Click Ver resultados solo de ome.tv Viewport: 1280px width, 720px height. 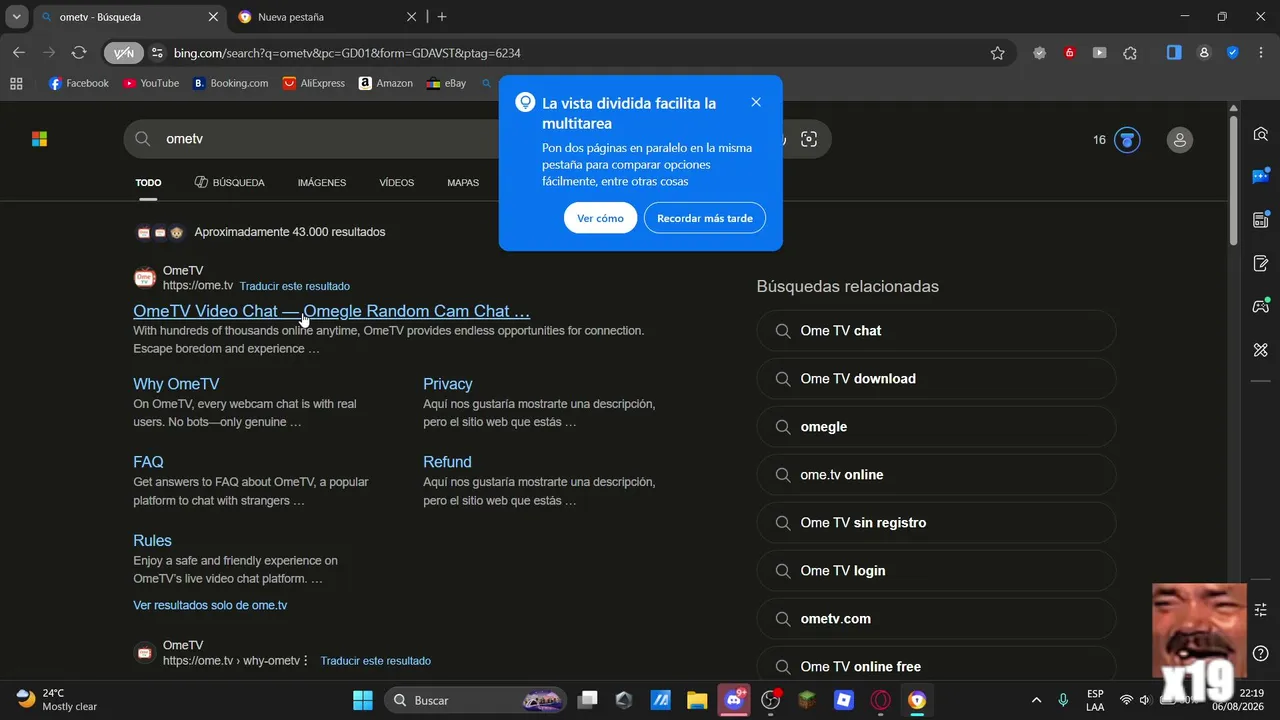[x=210, y=605]
